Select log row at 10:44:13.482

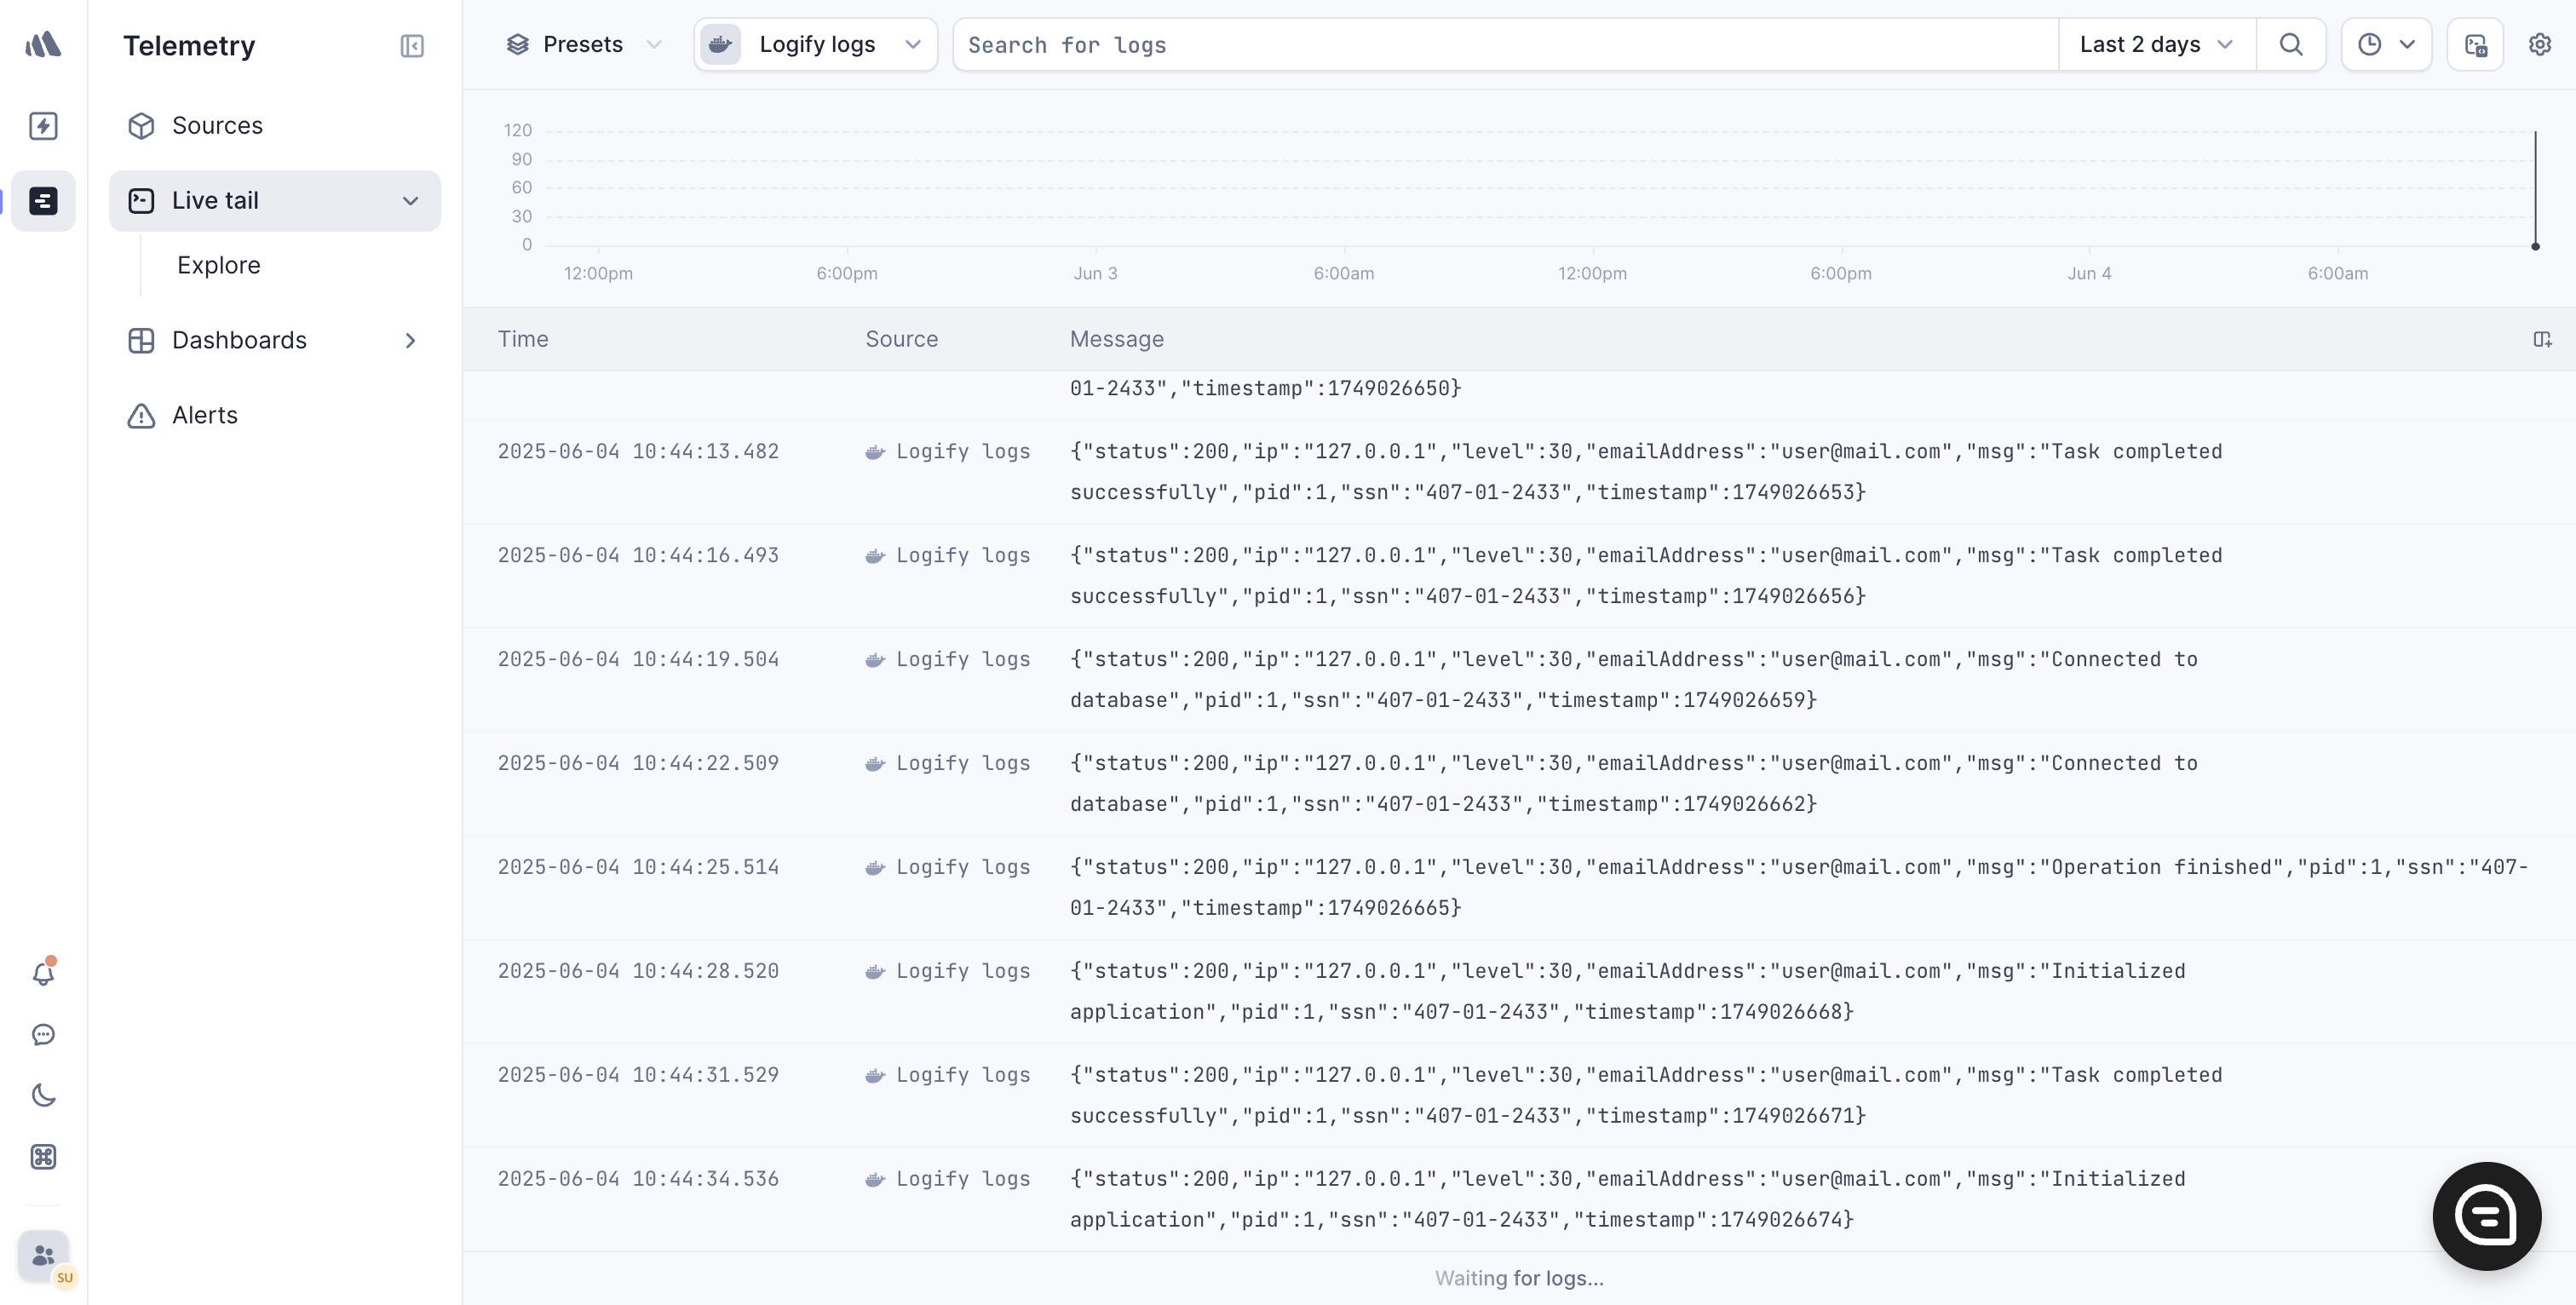pos(1519,472)
